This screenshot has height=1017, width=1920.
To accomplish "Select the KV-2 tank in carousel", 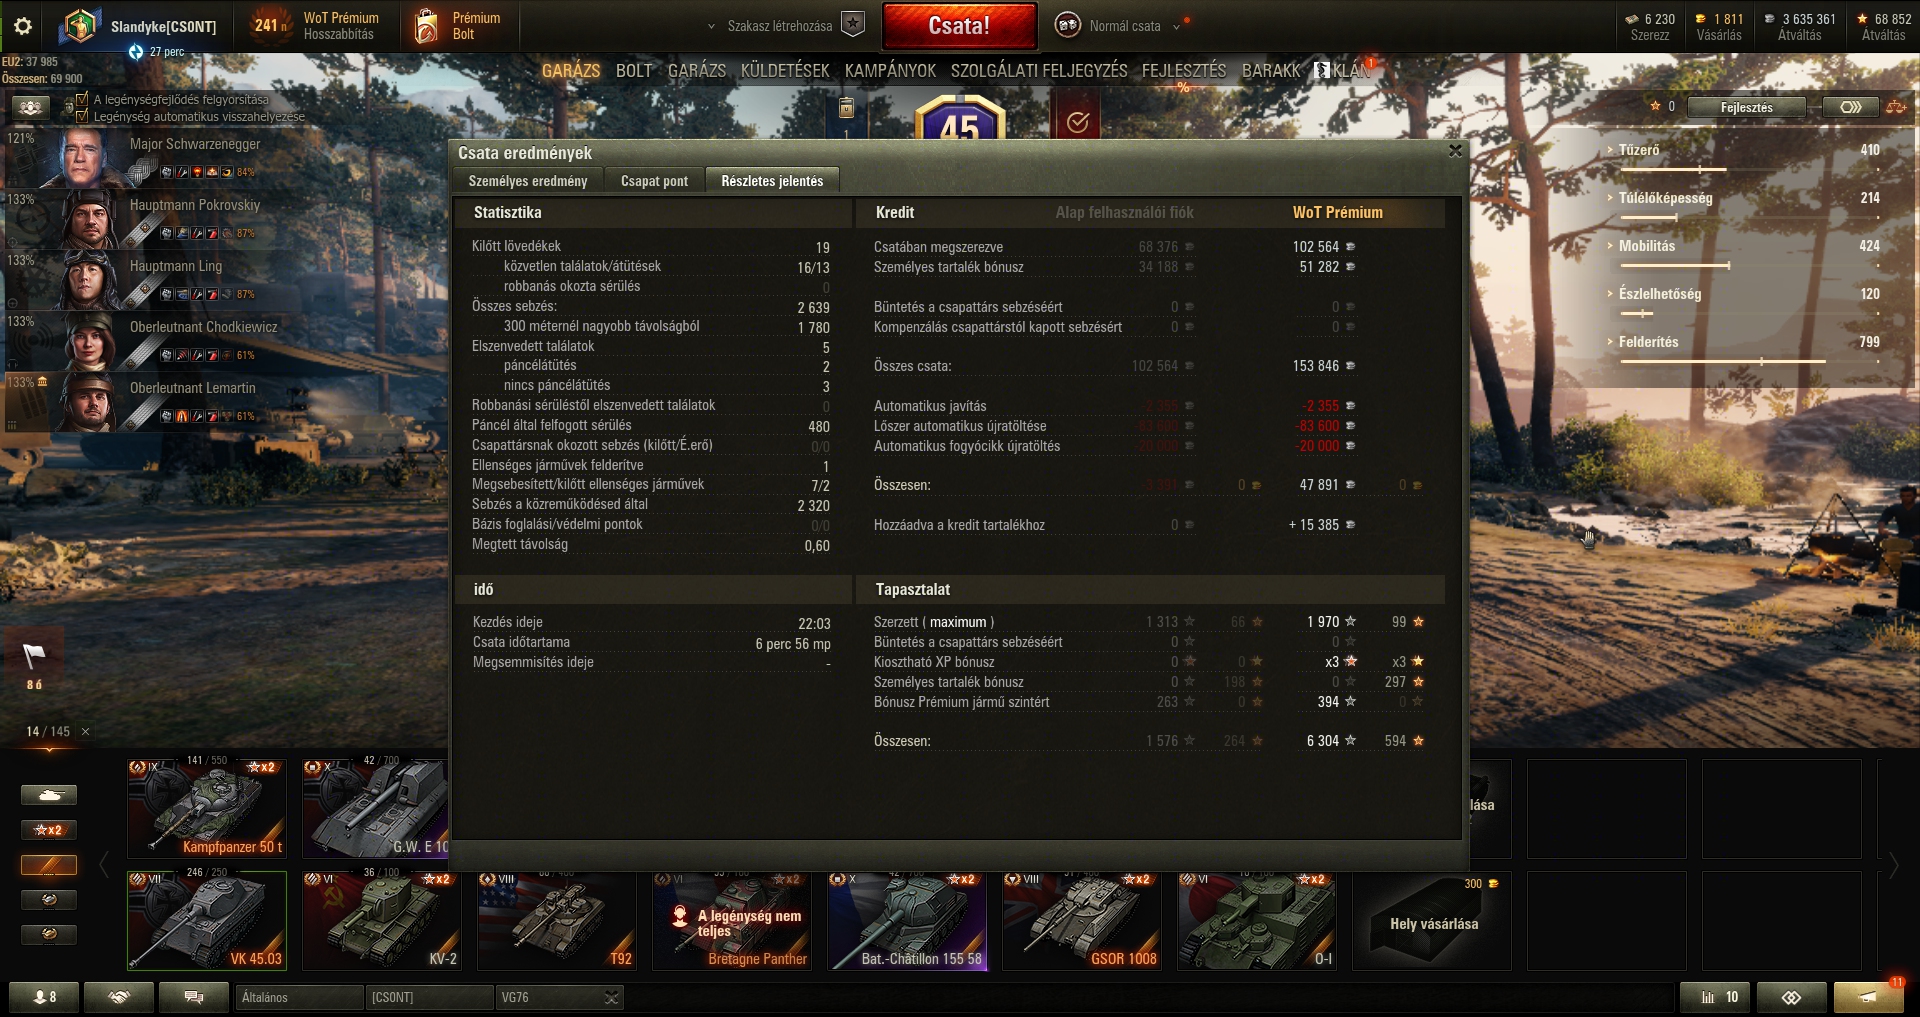I will (x=382, y=920).
